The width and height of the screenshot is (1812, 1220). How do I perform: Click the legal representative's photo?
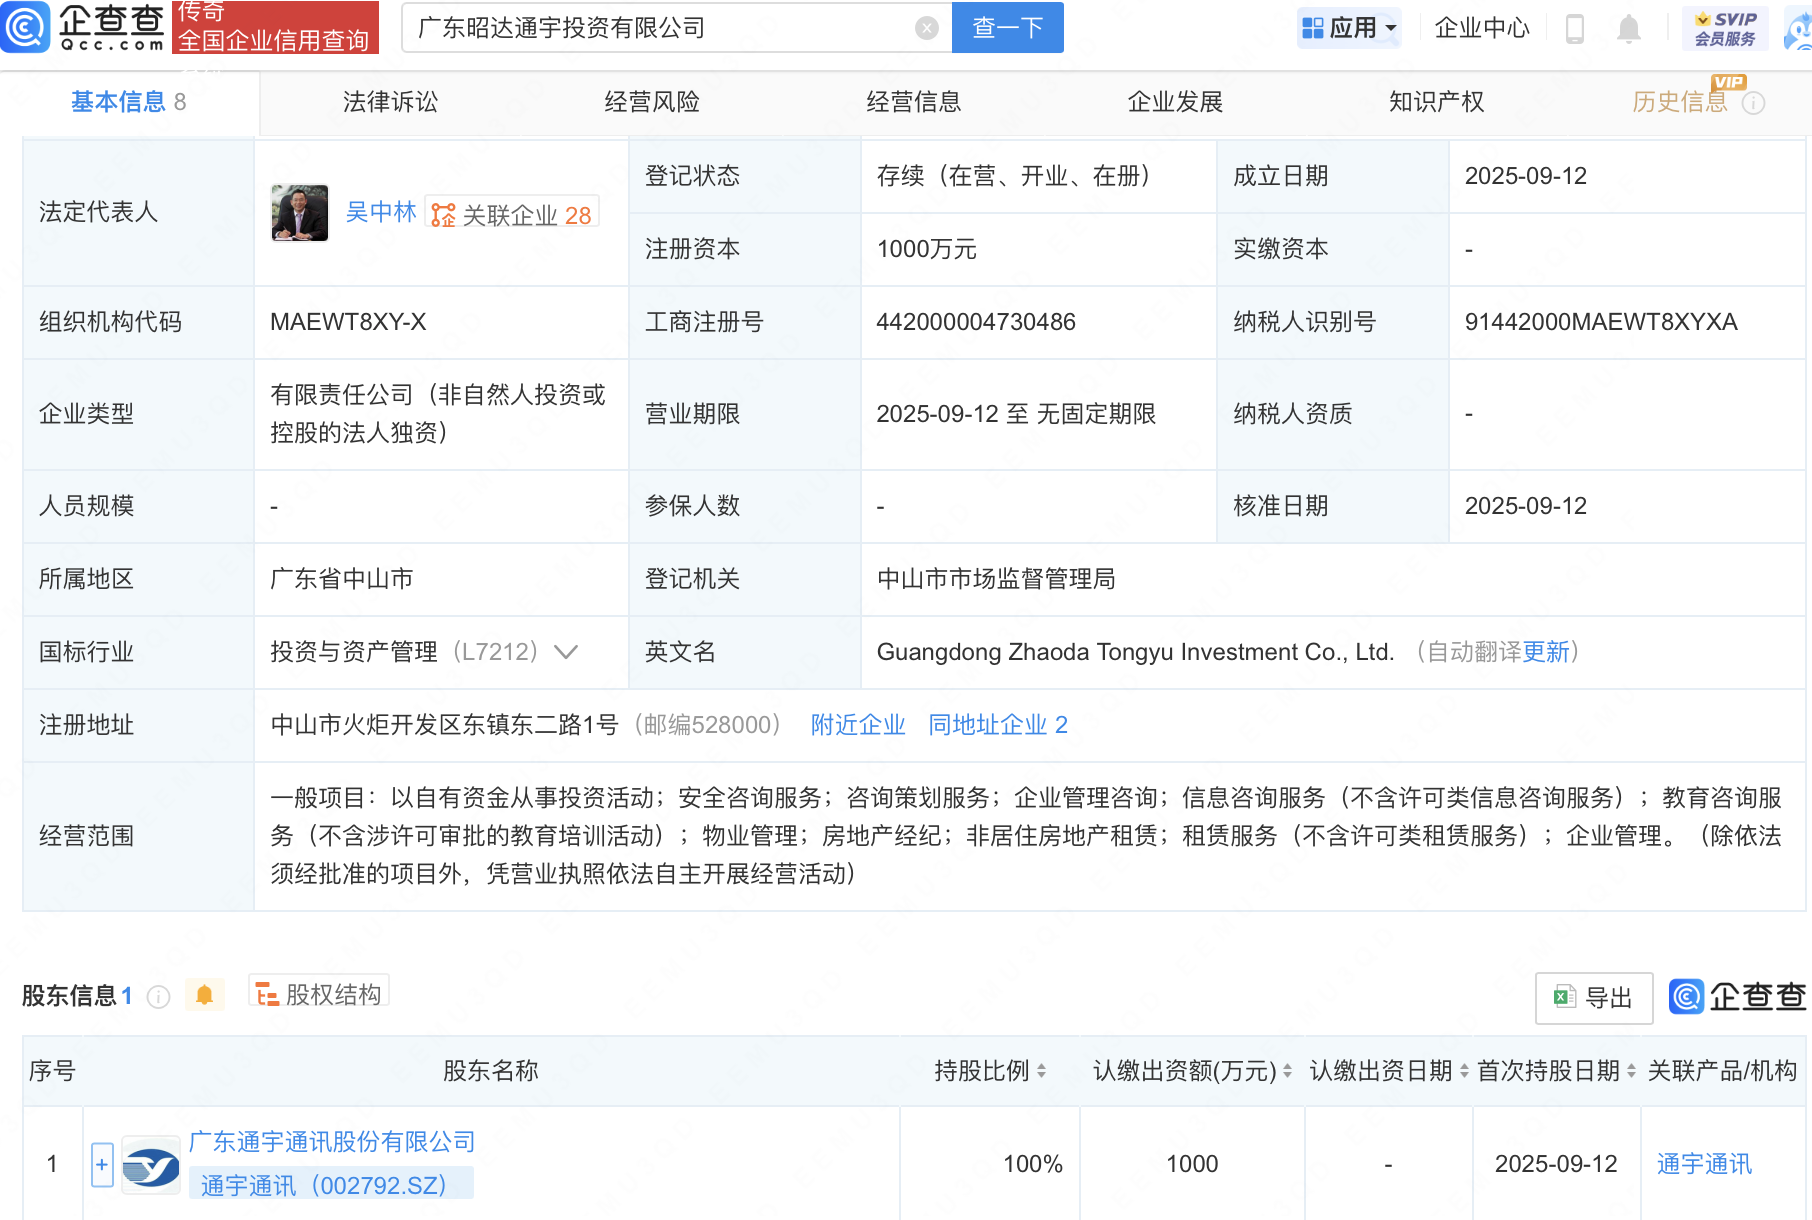[x=300, y=213]
